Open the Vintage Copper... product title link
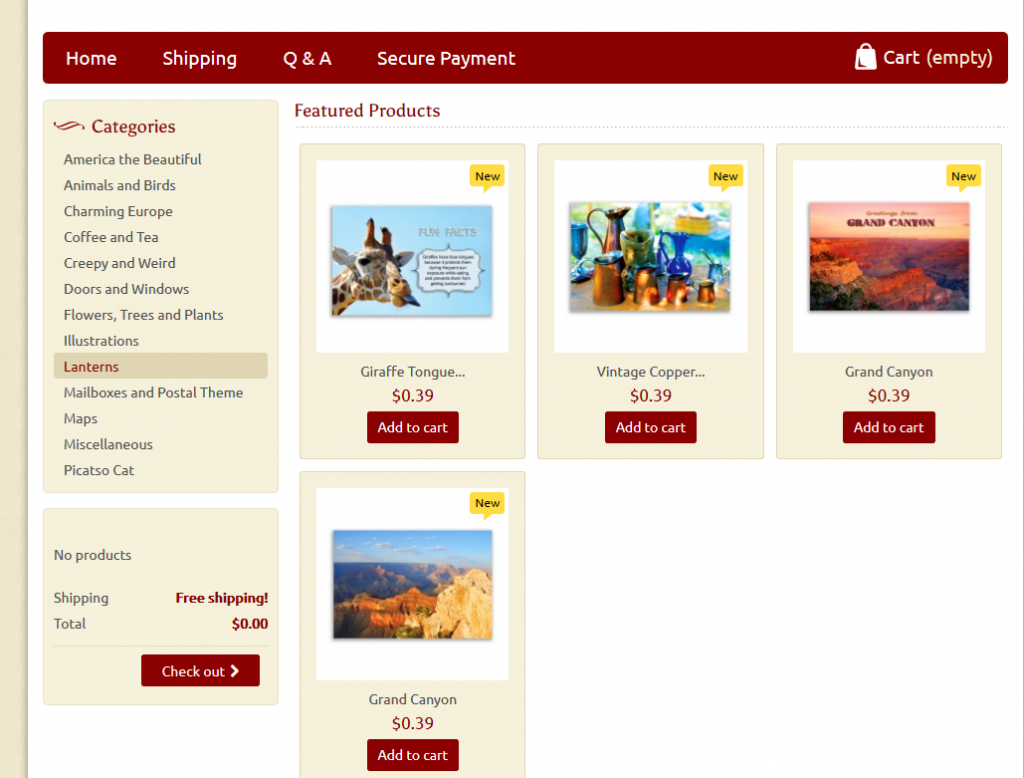The height and width of the screenshot is (778, 1024). click(650, 372)
